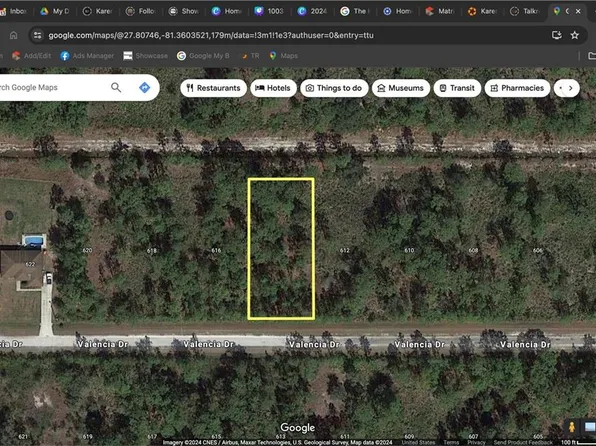Open the Terms footer link
Screen dimensions: 596x446
(451, 442)
